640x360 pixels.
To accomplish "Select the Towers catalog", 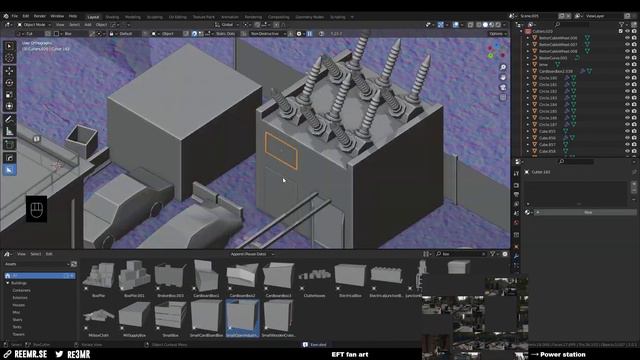I will click(x=18, y=334).
